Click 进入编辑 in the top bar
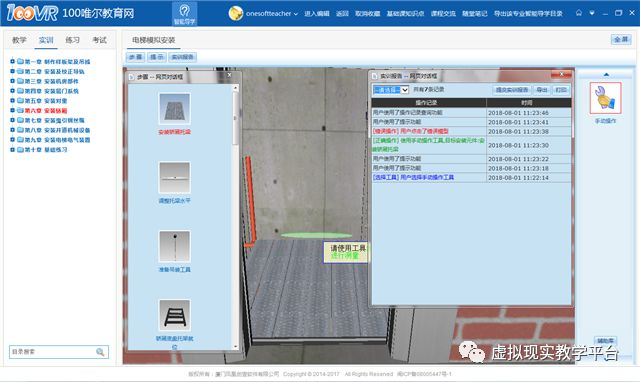 coord(317,13)
